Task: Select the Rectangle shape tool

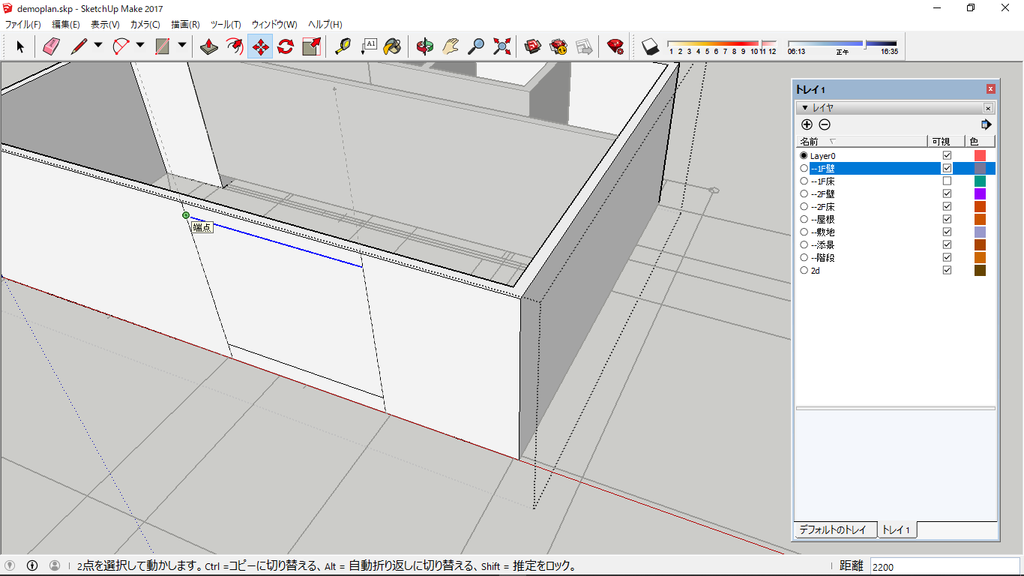Action: pyautogui.click(x=162, y=46)
